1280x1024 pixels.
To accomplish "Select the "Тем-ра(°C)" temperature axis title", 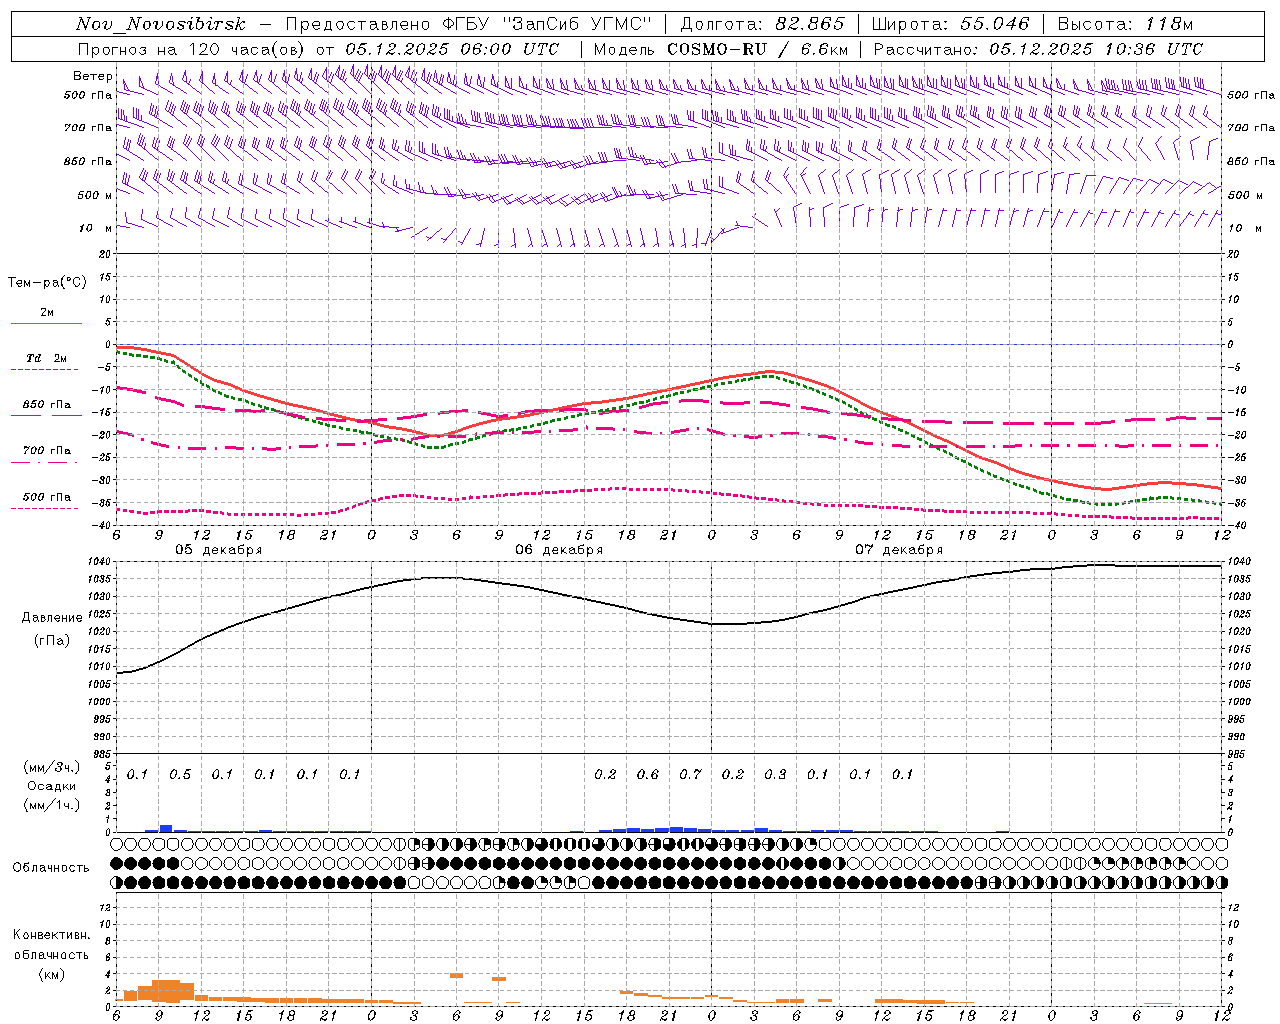I will [47, 283].
